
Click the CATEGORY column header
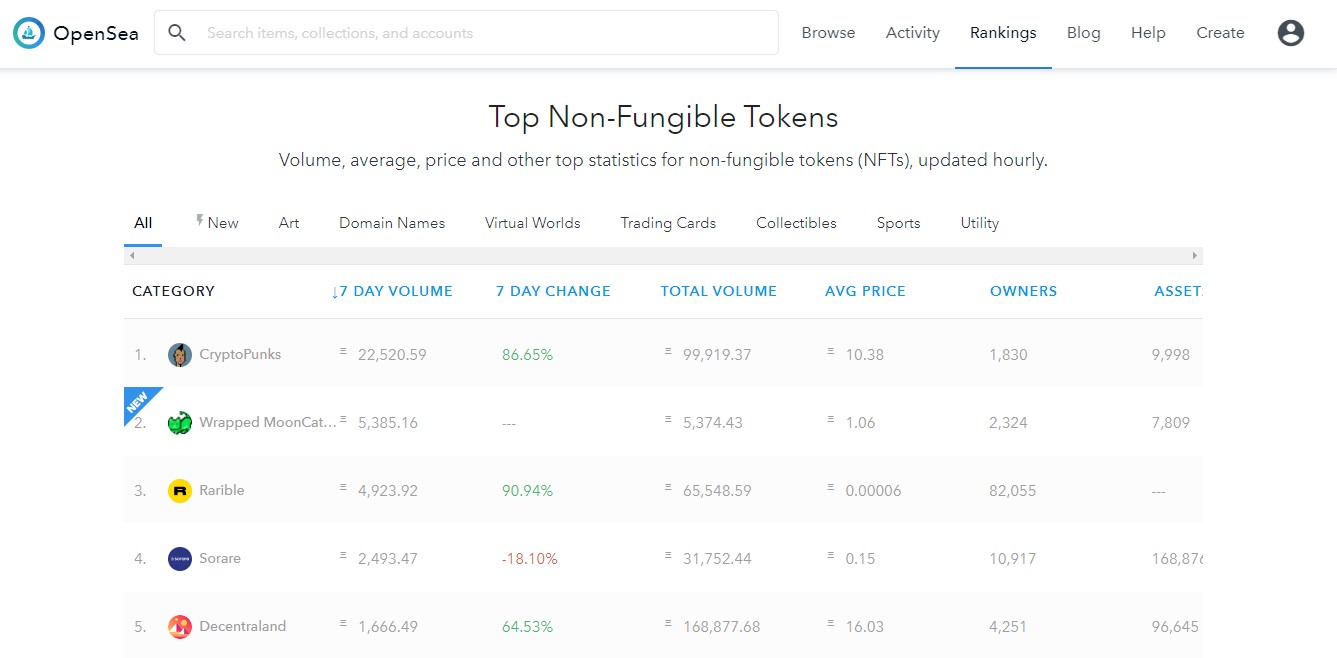(173, 291)
